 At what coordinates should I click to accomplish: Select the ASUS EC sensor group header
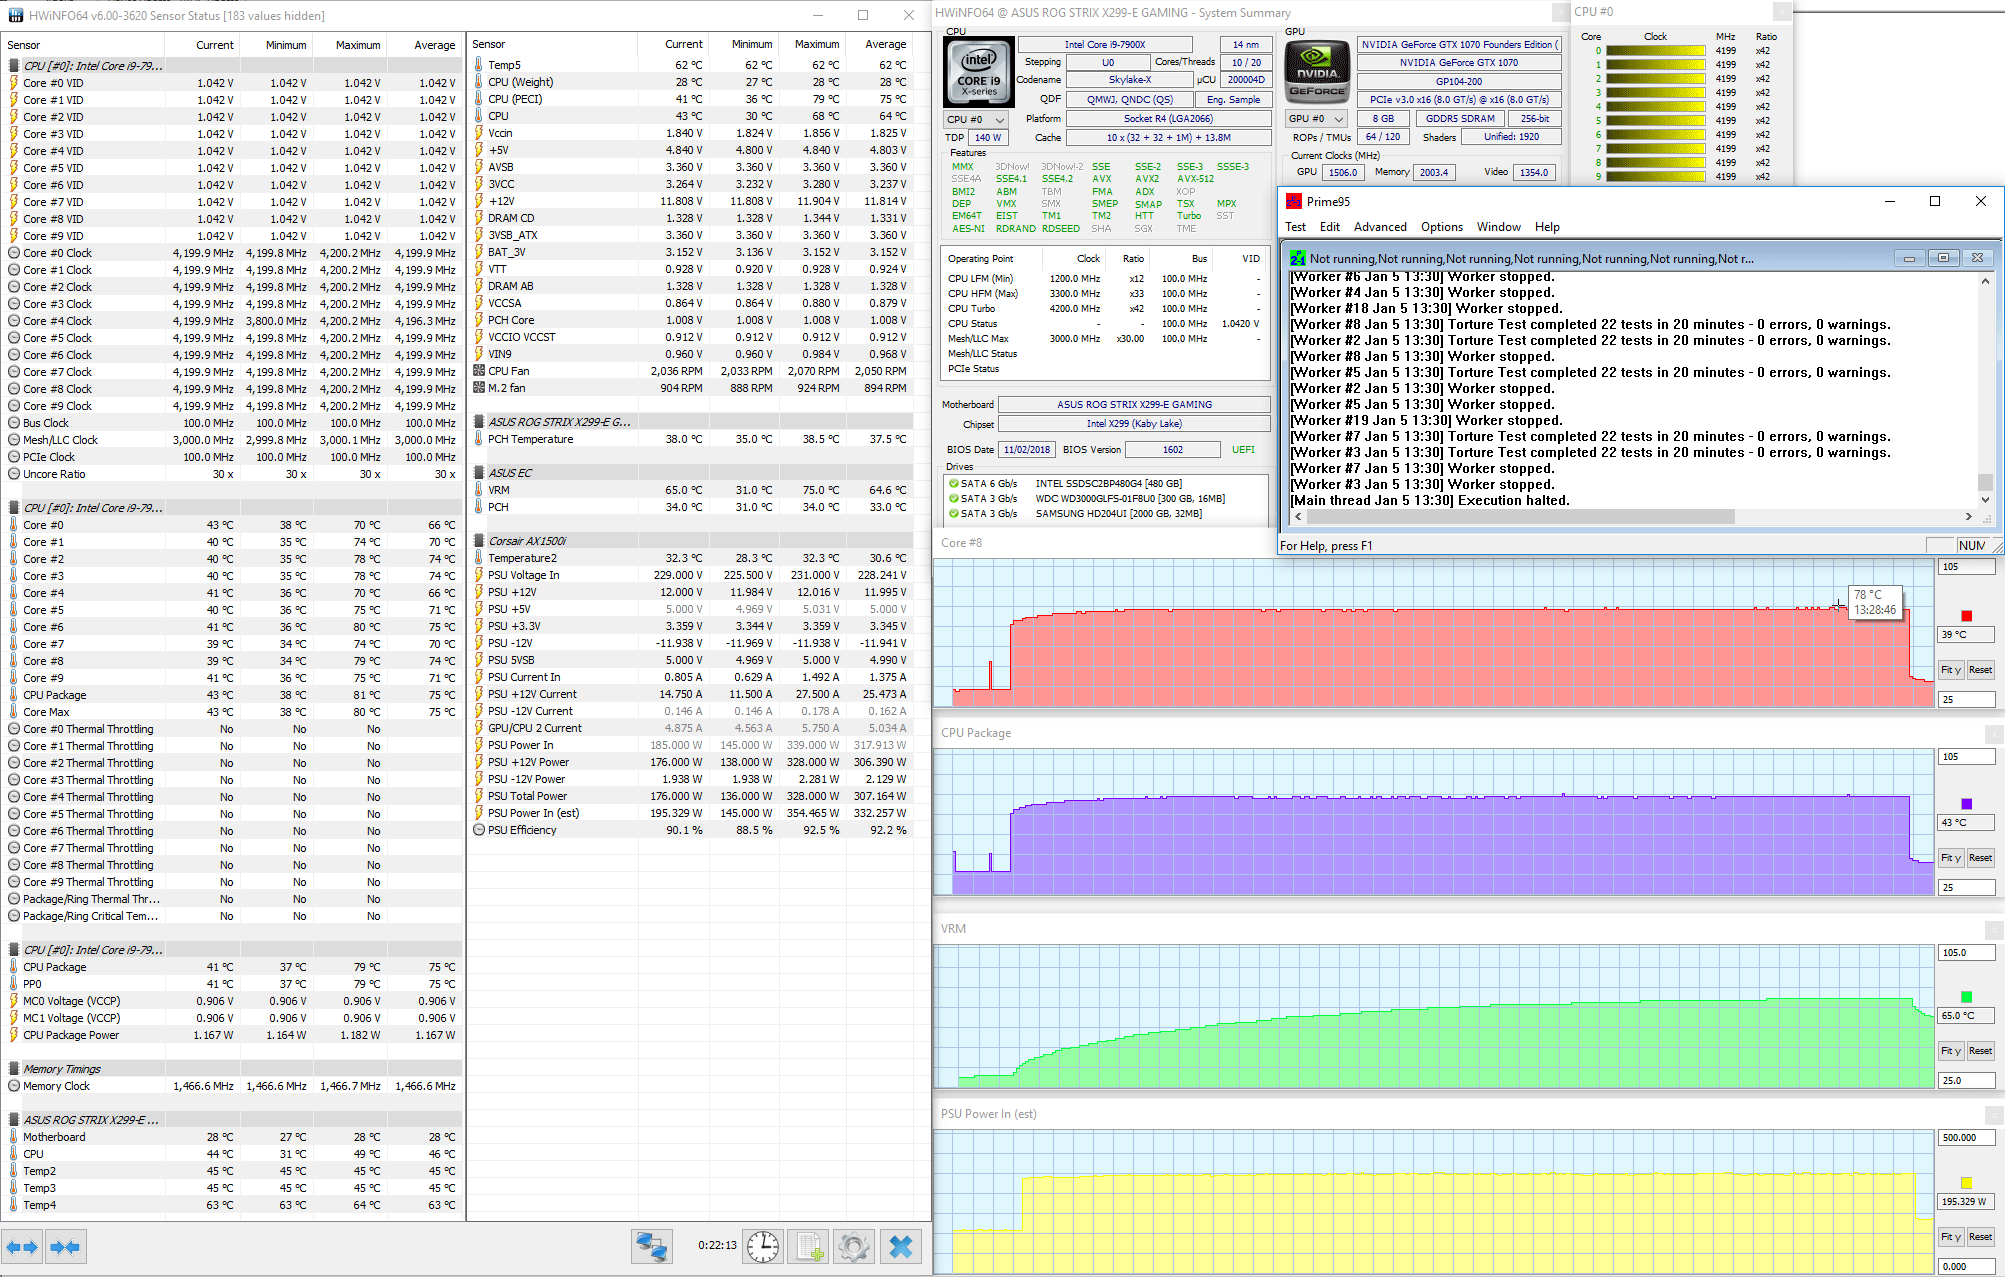692,473
